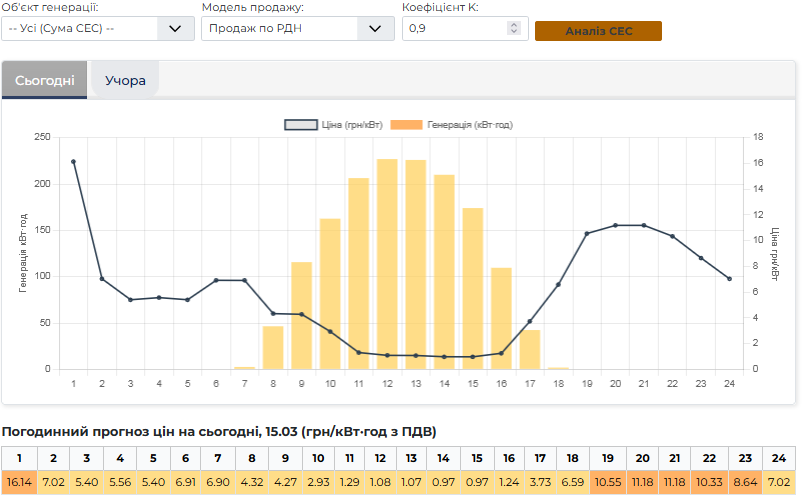The height and width of the screenshot is (500, 803).
Task: Click the grey "Ціна (грн/кВт)" legend swatch
Action: pyautogui.click(x=300, y=125)
